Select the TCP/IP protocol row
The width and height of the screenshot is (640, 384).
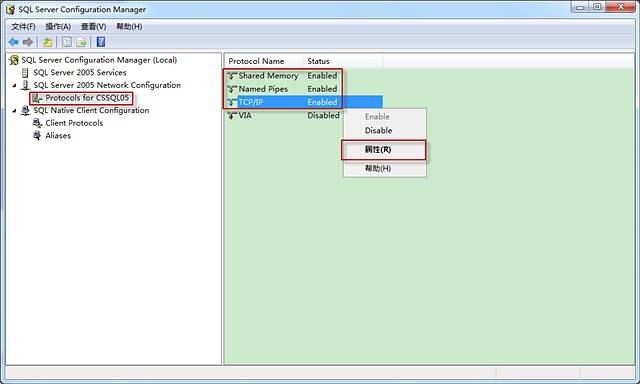tap(304, 102)
